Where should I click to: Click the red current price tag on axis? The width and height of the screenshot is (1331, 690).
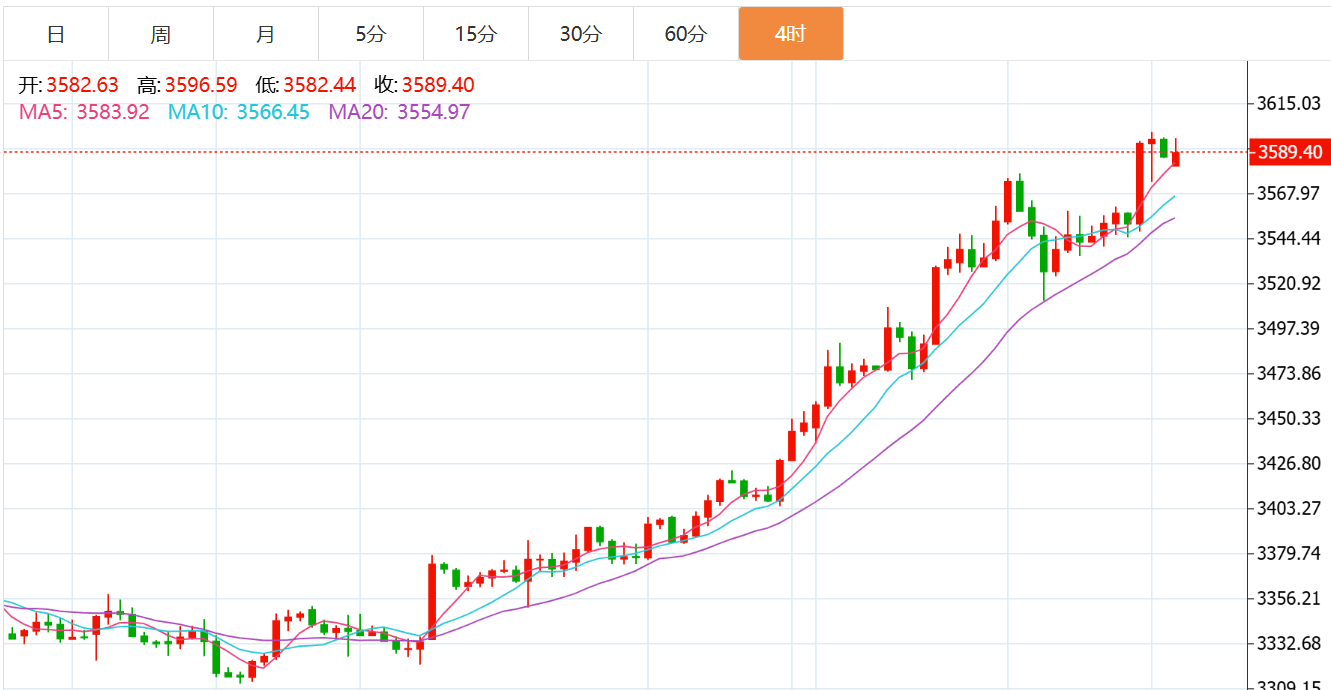1289,152
